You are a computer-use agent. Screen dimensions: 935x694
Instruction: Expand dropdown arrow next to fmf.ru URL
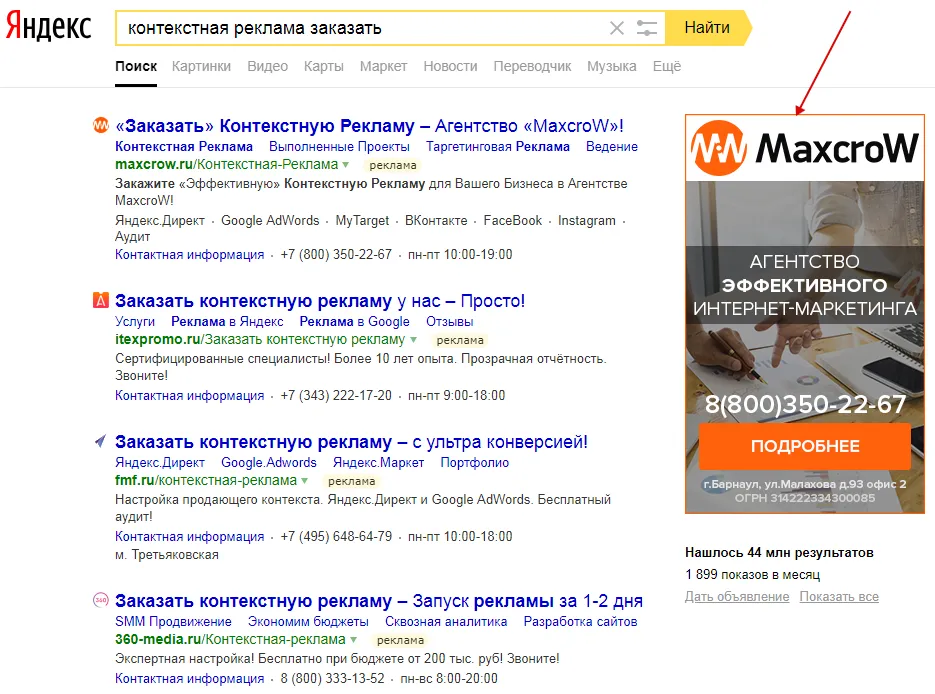point(305,480)
